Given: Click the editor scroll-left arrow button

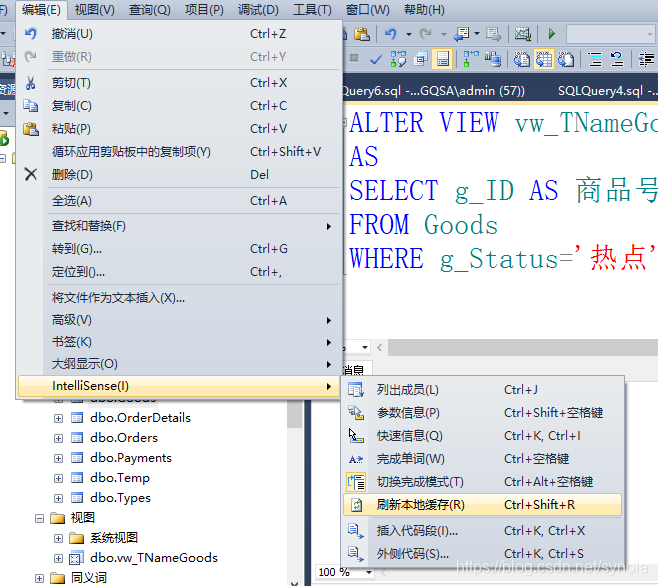Looking at the screenshot, I should pyautogui.click(x=380, y=348).
